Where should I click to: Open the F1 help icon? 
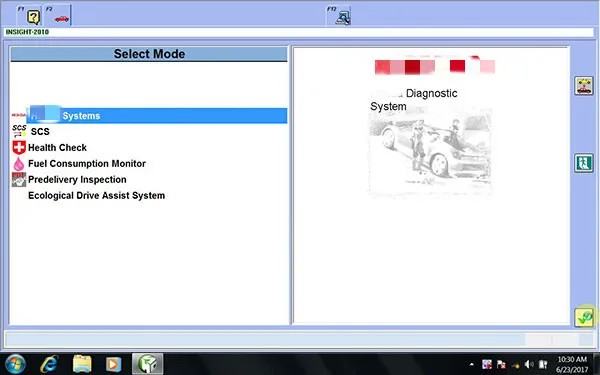click(x=30, y=16)
